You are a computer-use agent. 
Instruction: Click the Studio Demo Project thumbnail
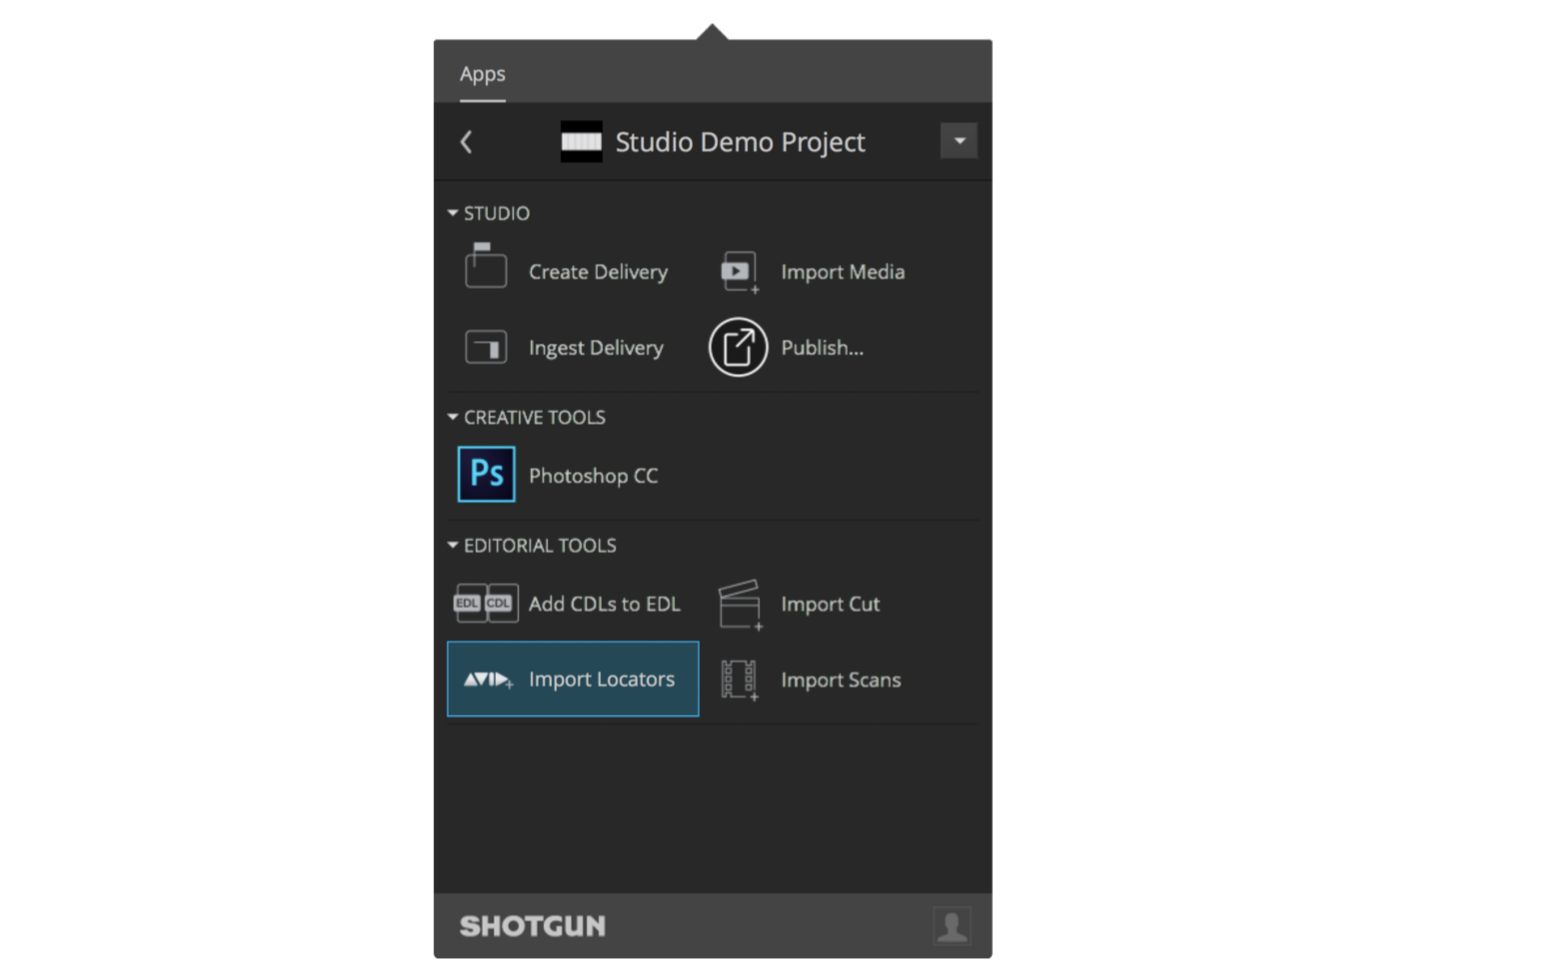581,142
